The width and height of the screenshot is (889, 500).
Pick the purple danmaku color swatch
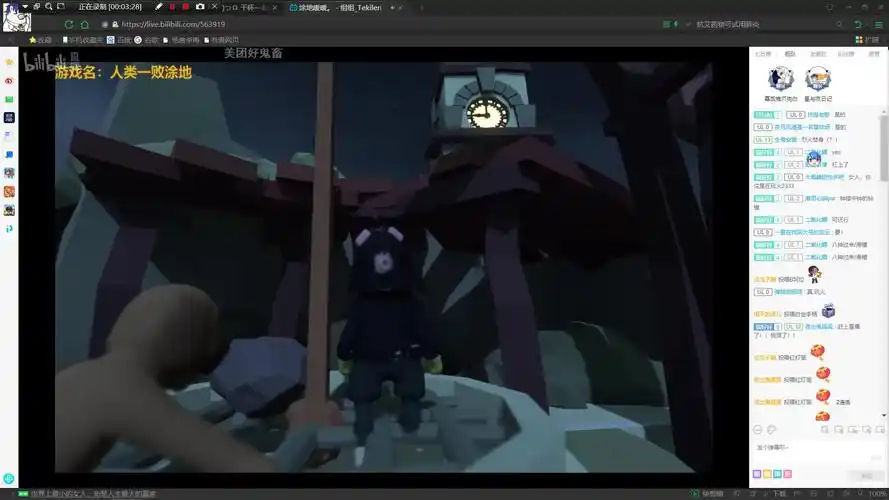click(756, 474)
